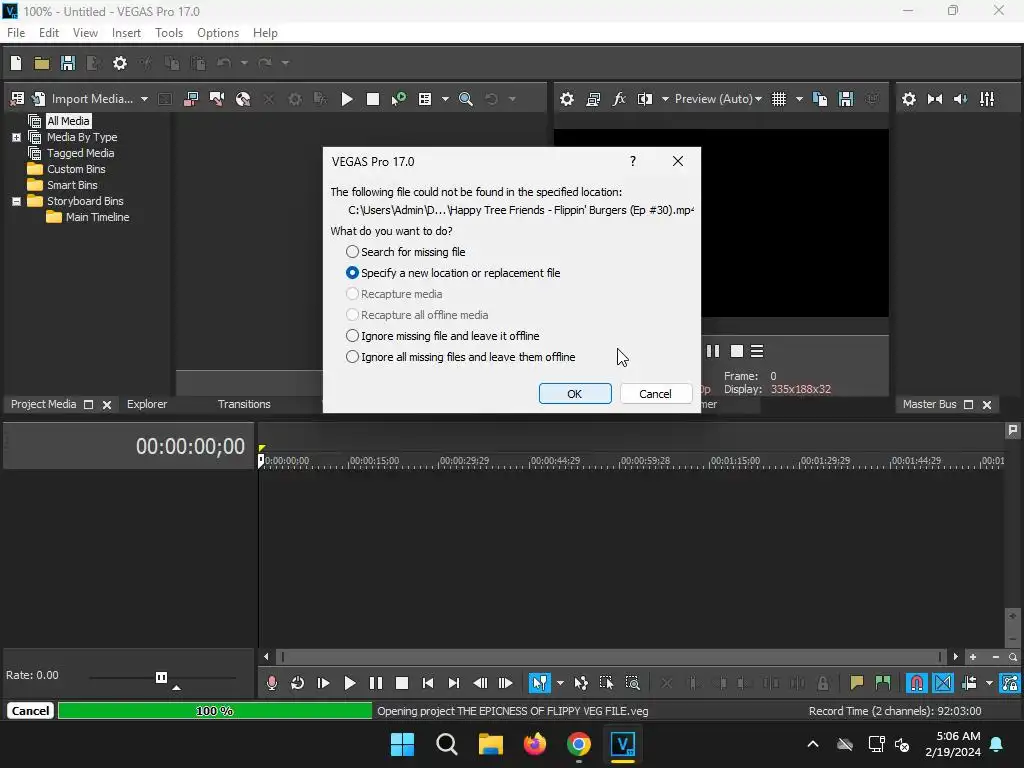Click the Record microphone button
The image size is (1024, 768).
tap(272, 683)
